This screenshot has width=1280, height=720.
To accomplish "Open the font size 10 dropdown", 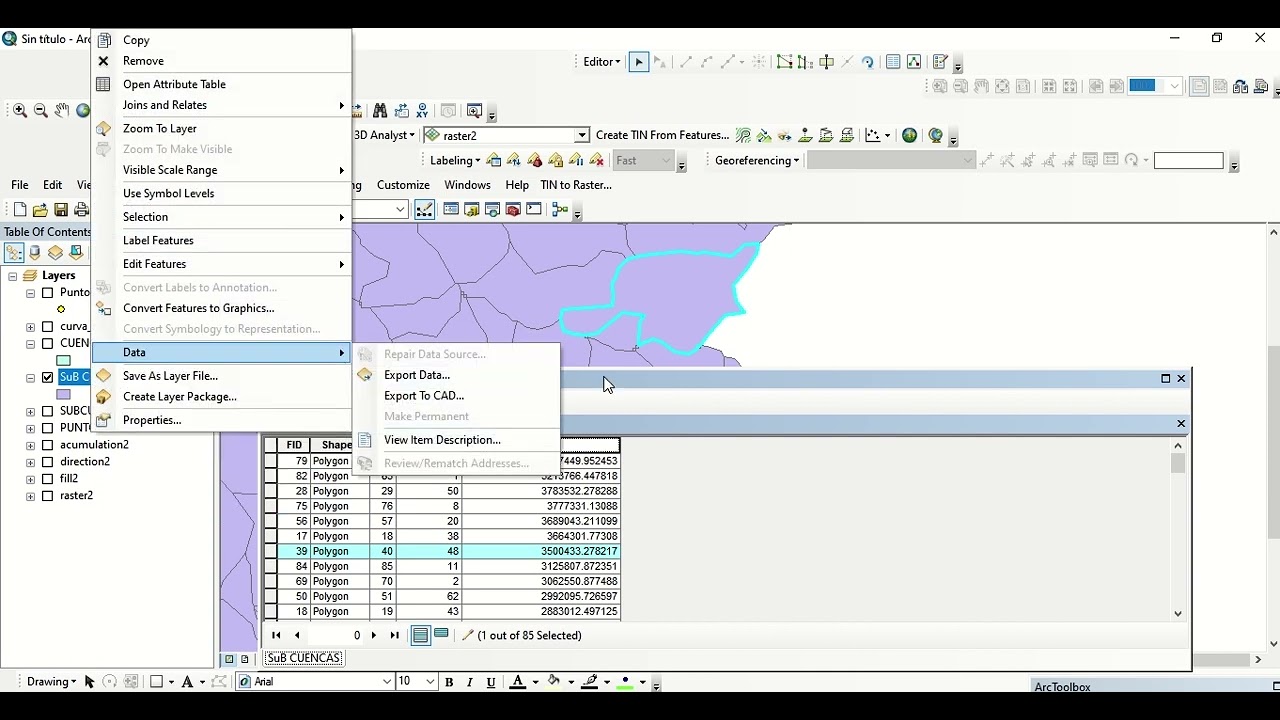I will click(430, 682).
